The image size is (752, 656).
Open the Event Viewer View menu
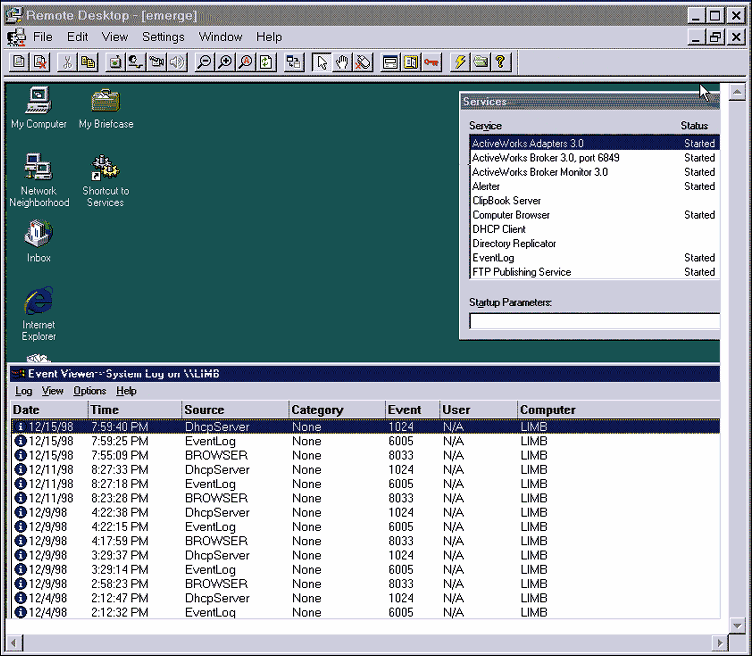tap(52, 391)
